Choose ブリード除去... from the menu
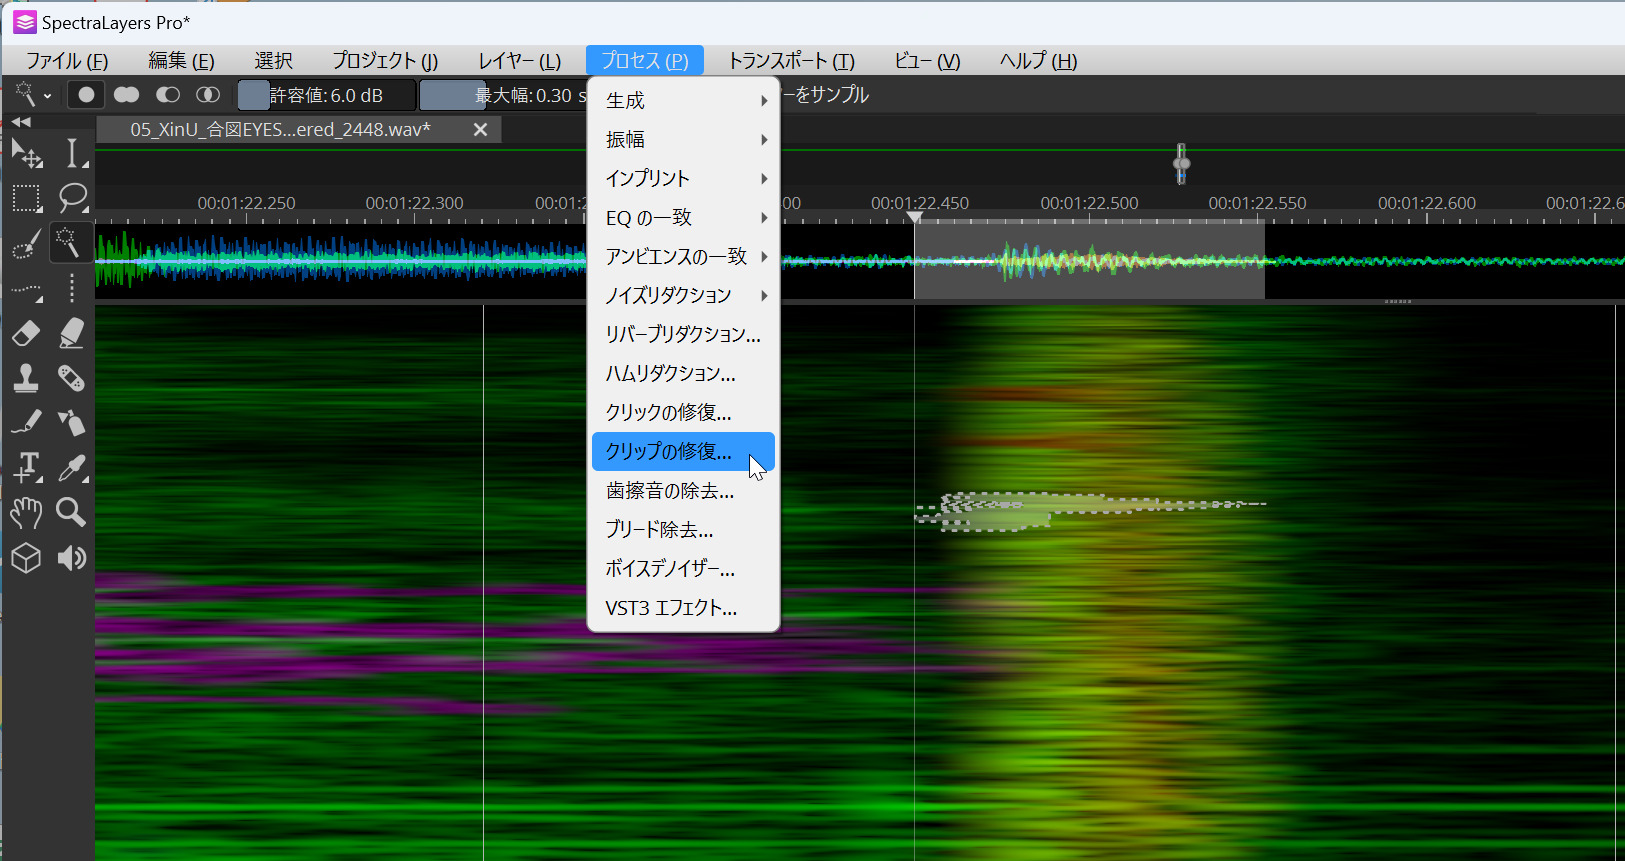This screenshot has height=861, width=1625. (683, 529)
